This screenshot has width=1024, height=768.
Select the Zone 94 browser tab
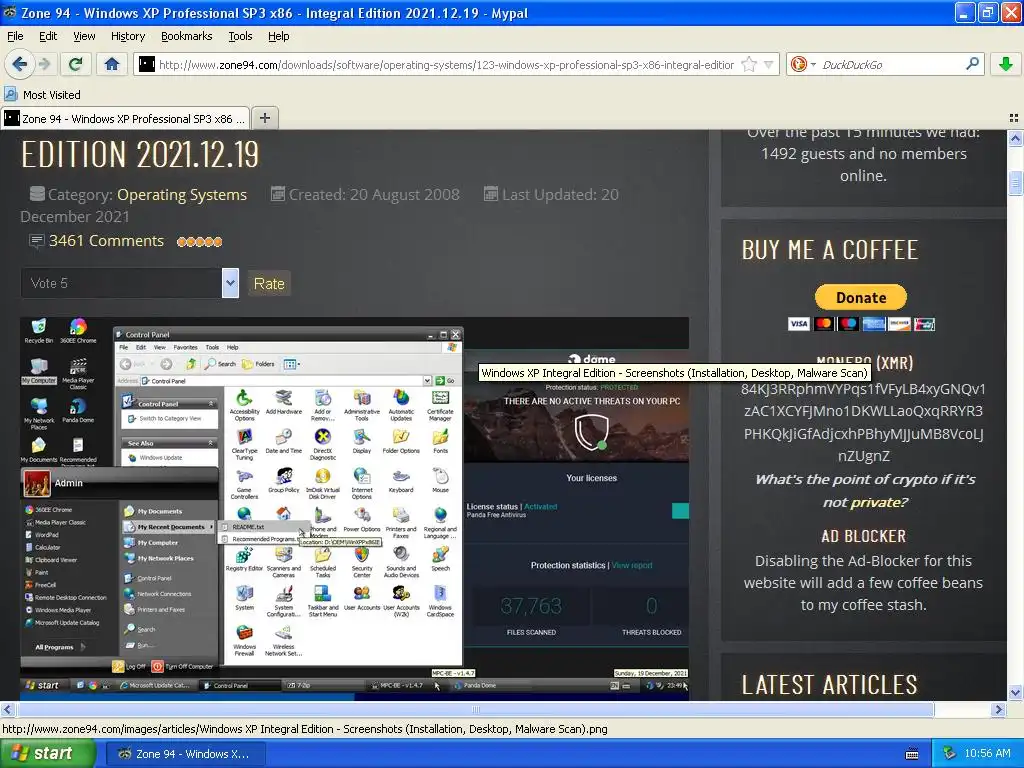[125, 118]
